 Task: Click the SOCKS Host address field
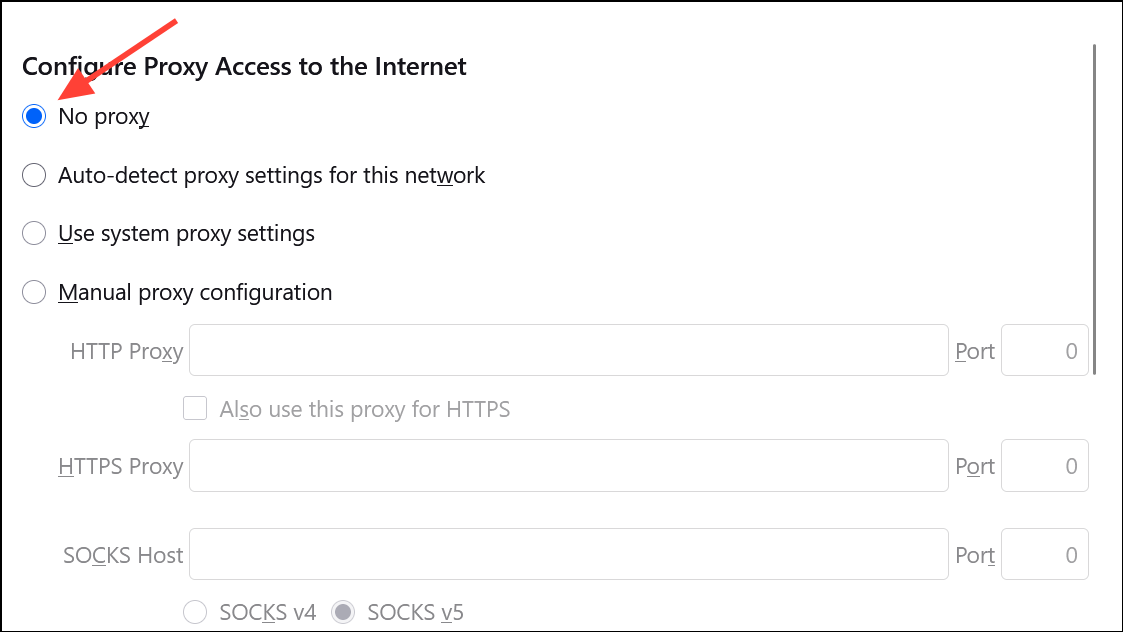pyautogui.click(x=568, y=554)
